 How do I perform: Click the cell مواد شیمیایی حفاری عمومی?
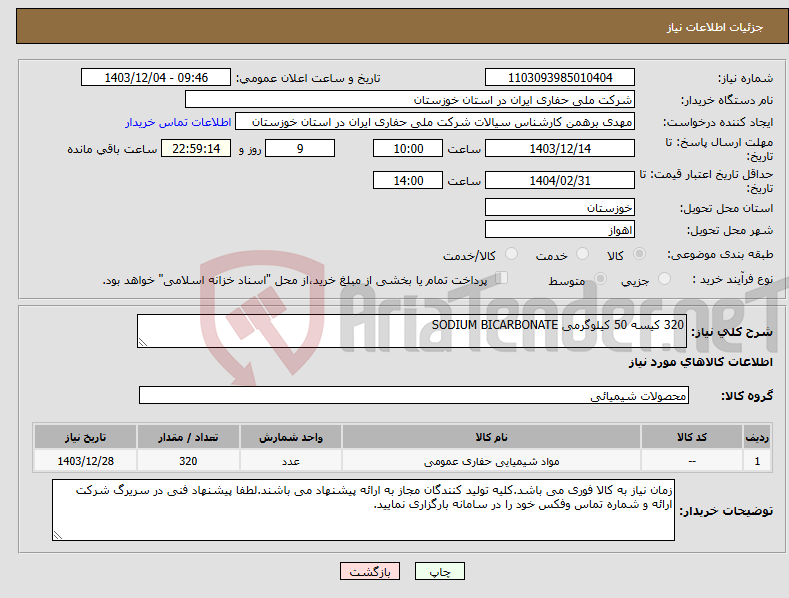[491, 461]
